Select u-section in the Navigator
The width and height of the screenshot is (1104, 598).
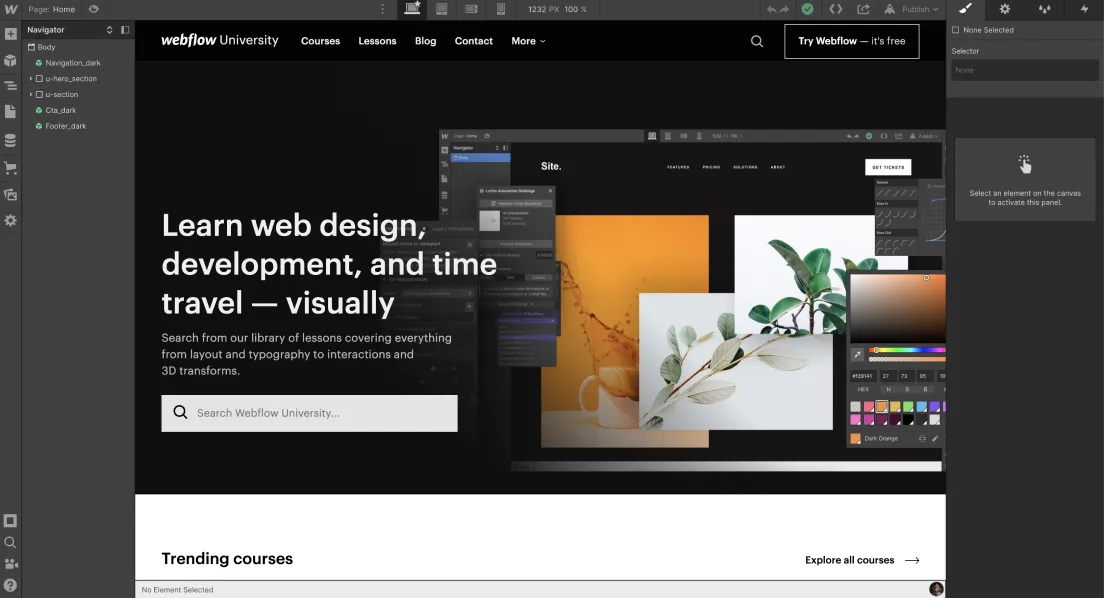point(62,94)
